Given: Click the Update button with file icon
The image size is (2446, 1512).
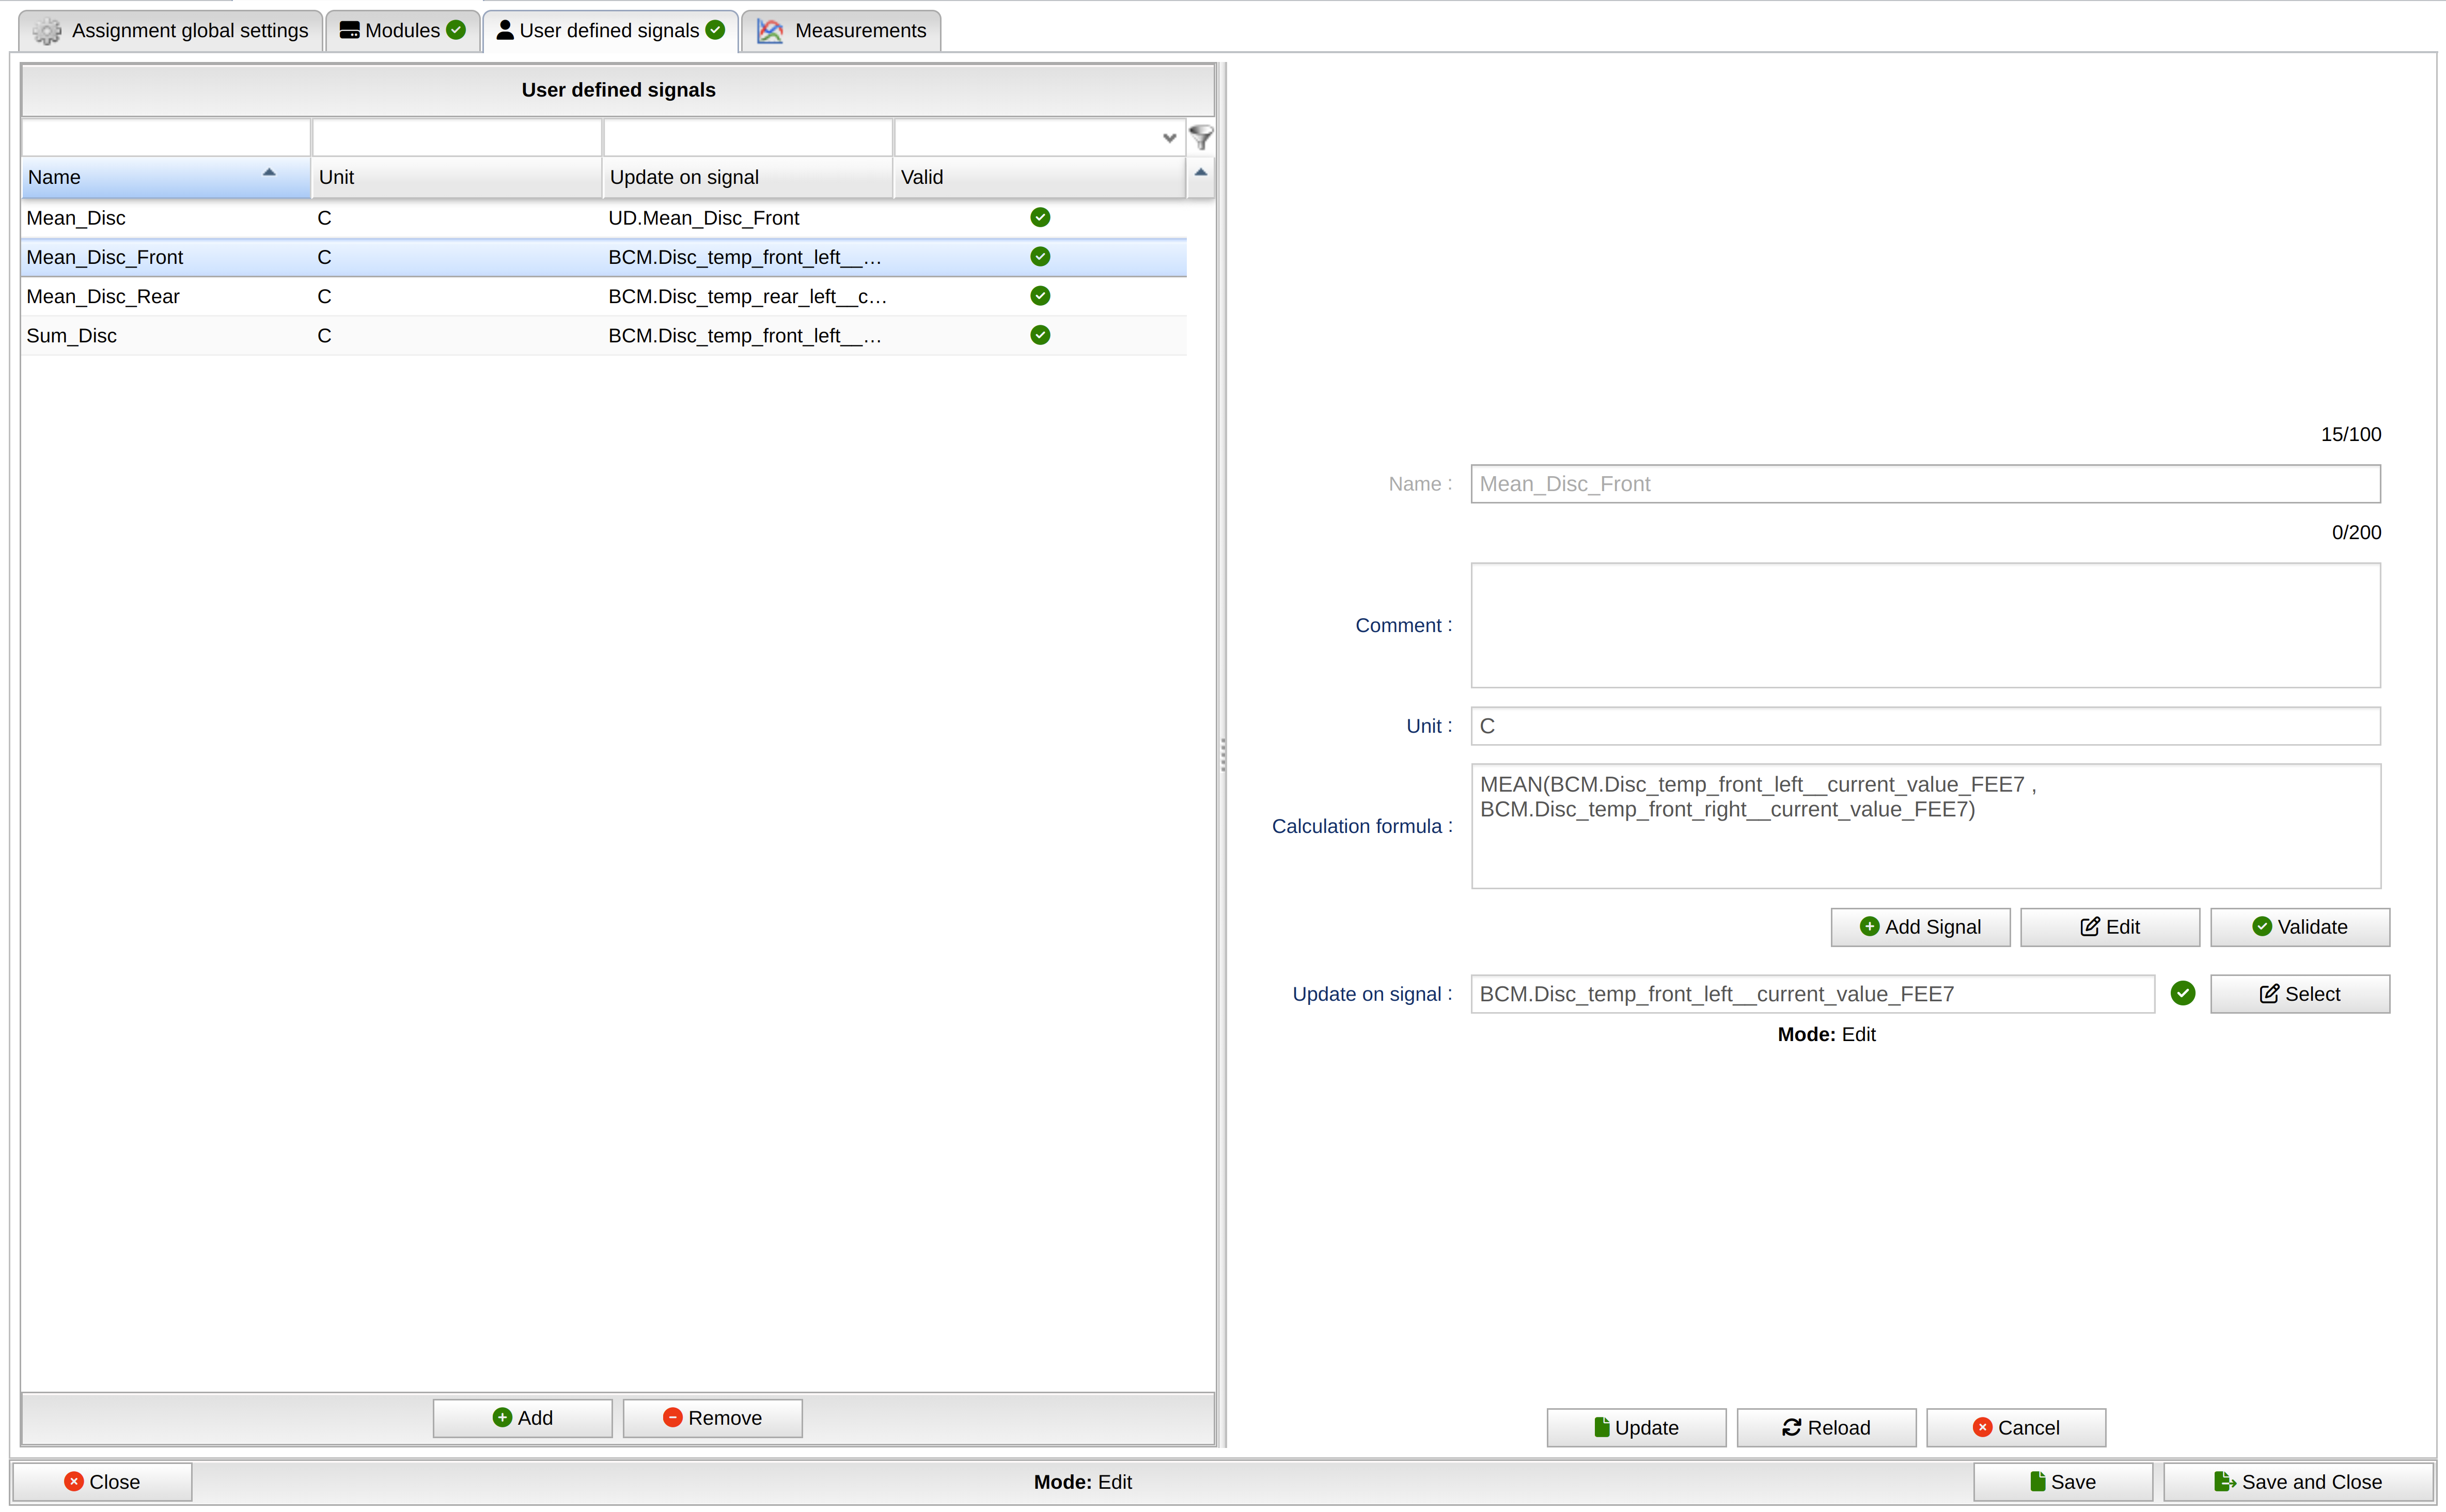Looking at the screenshot, I should coord(1635,1428).
